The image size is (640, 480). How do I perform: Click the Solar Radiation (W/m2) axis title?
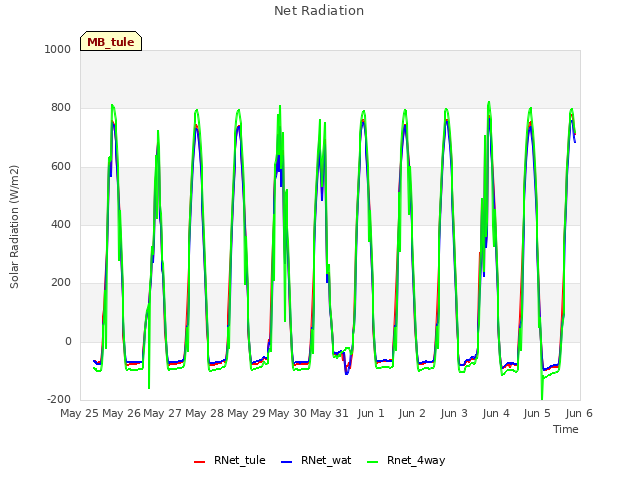click(14, 227)
